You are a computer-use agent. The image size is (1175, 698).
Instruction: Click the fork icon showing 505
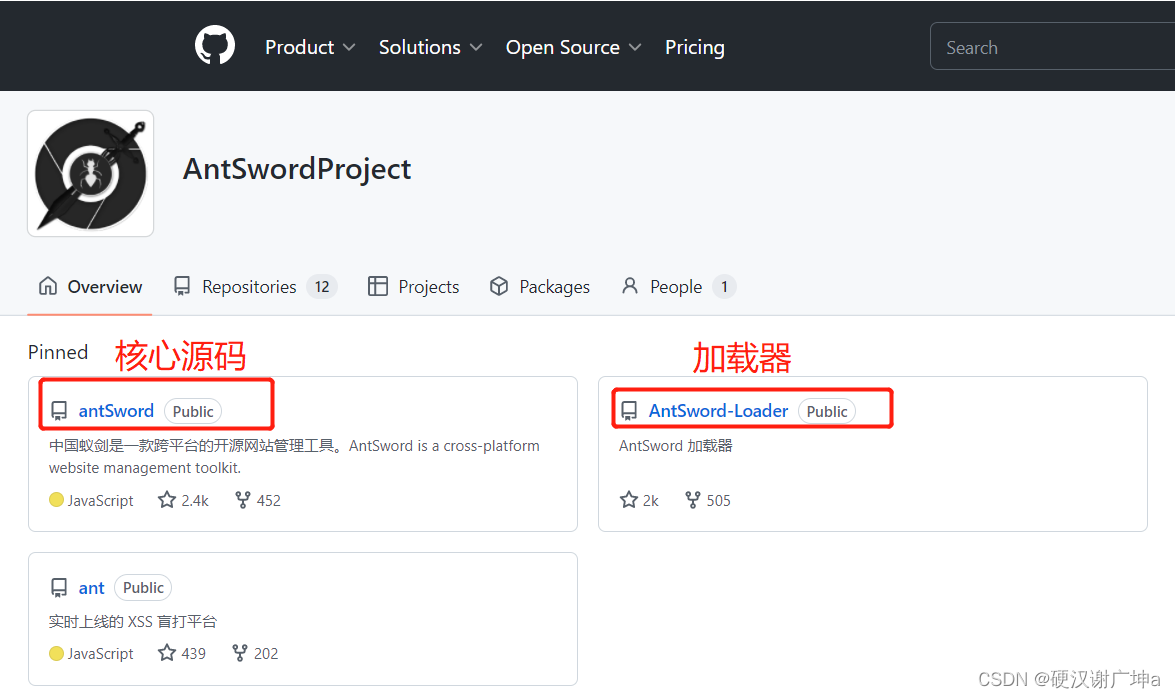pyautogui.click(x=692, y=500)
